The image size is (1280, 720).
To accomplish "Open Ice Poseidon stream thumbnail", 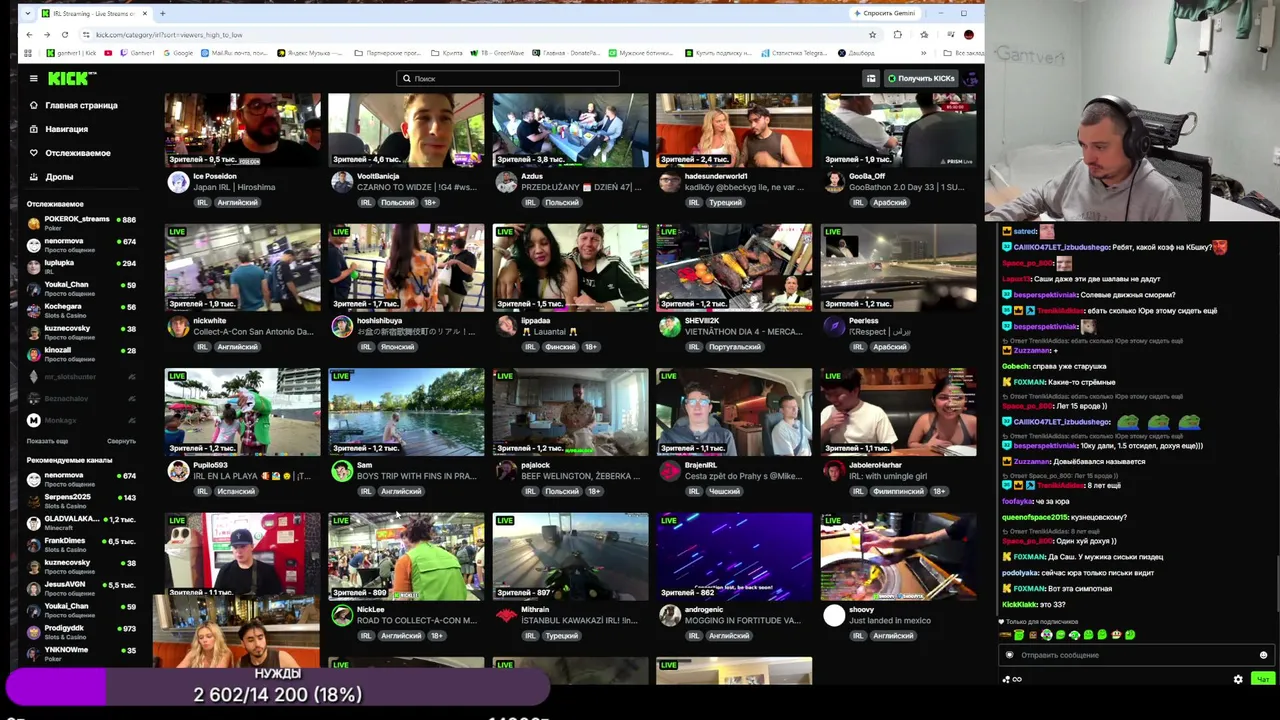I will (243, 130).
